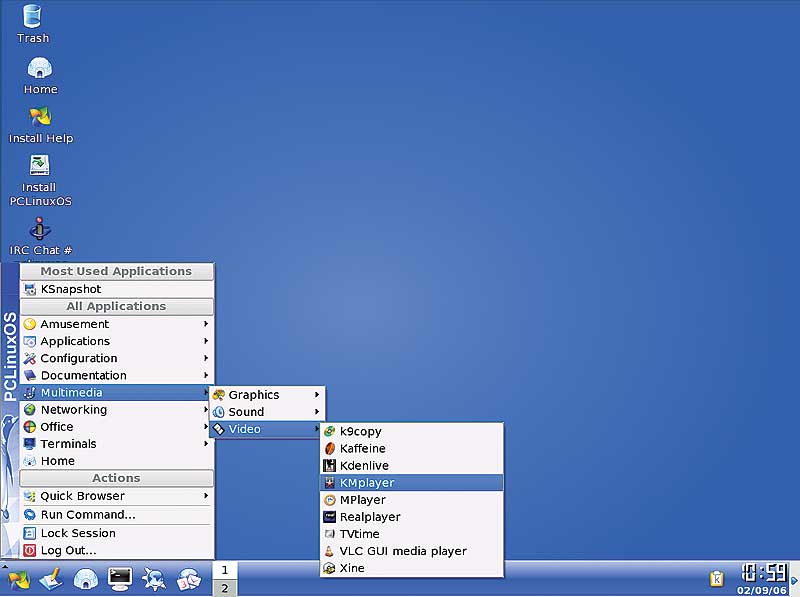This screenshot has height=597, width=800.
Task: Launch Kdenlive from the Video submenu
Action: click(x=412, y=466)
